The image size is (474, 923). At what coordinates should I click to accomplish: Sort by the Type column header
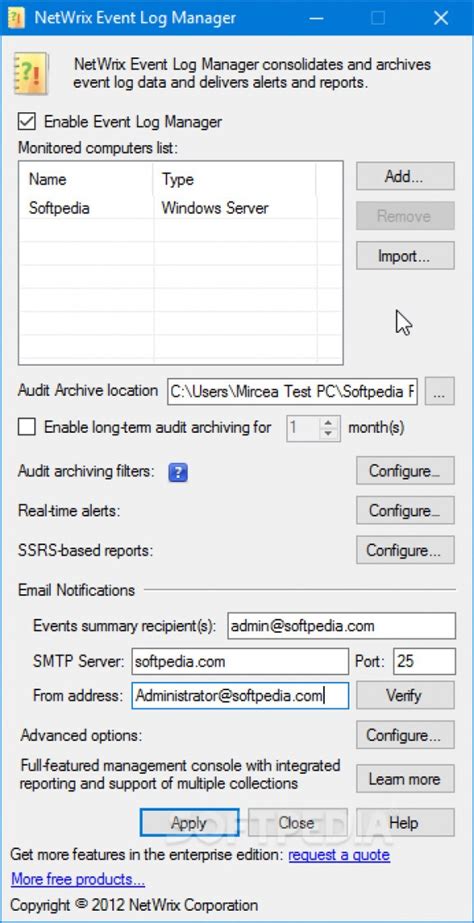[235, 180]
